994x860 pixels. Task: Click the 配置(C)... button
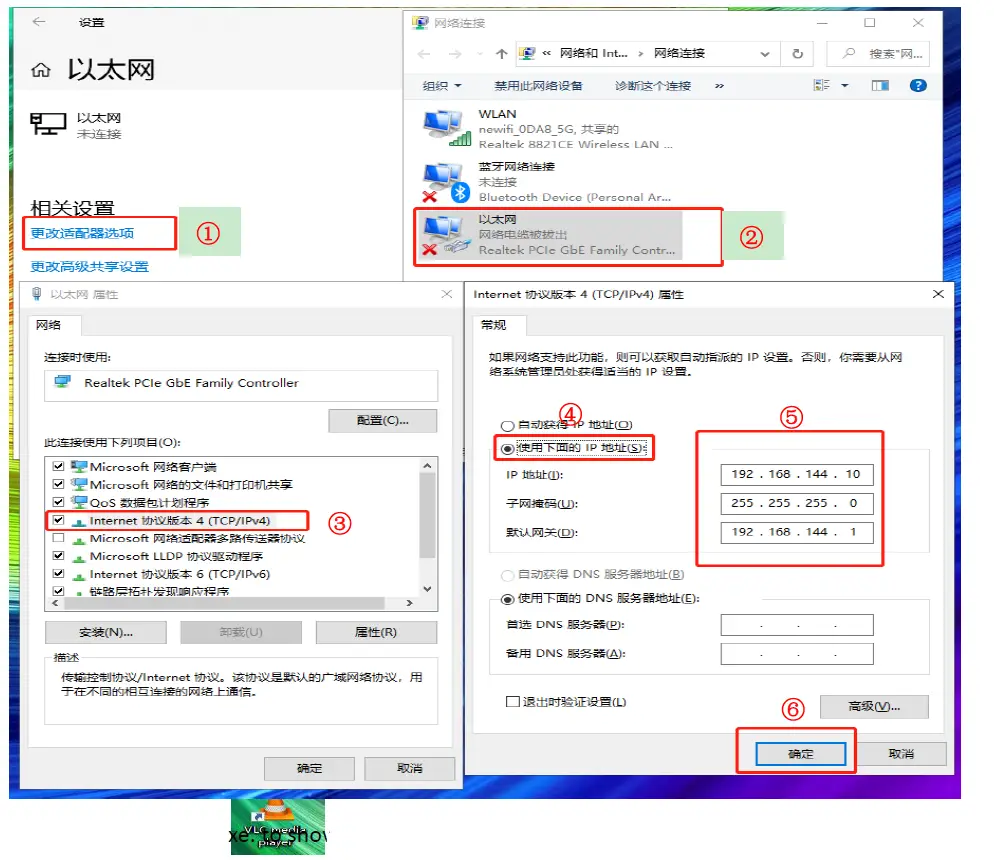coord(382,420)
